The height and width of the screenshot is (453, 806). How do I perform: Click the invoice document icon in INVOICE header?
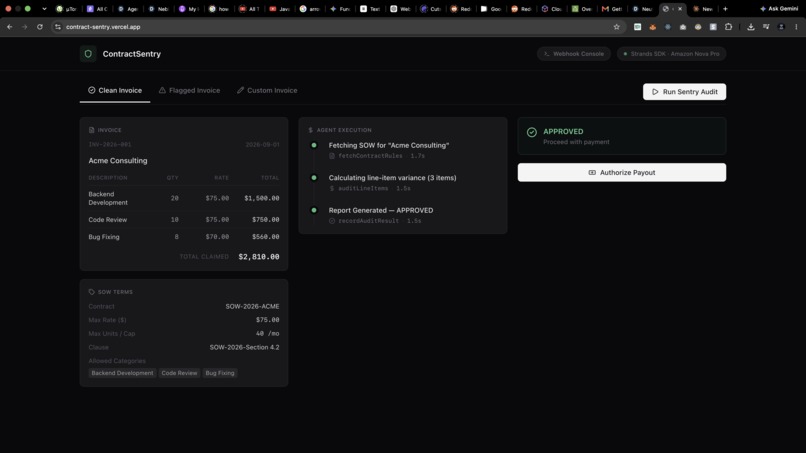[91, 130]
